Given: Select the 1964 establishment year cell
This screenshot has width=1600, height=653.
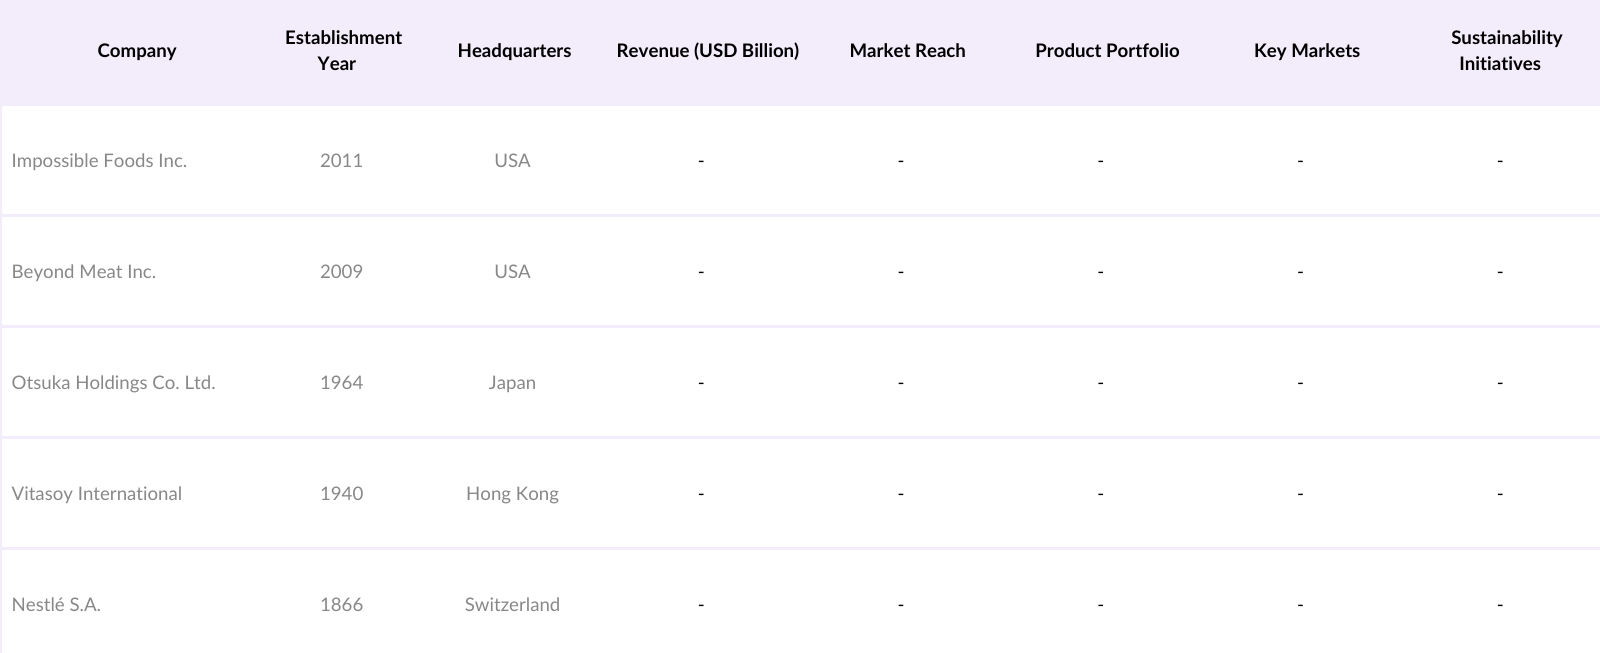Looking at the screenshot, I should click(341, 383).
